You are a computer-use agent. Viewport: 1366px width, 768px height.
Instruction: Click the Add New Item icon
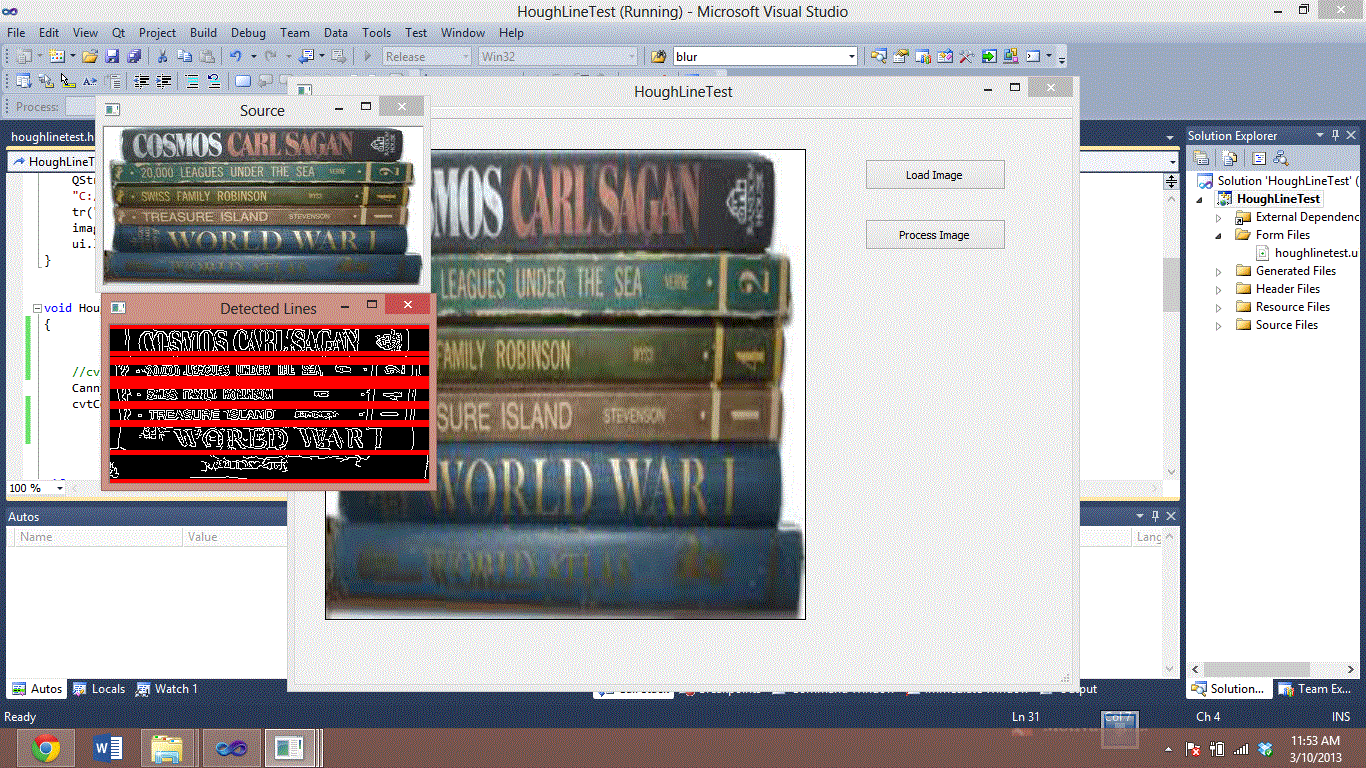[x=56, y=57]
